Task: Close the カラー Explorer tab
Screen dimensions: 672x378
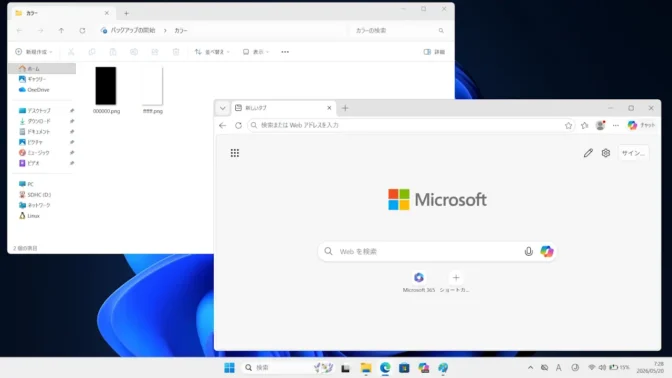Action: click(x=107, y=13)
